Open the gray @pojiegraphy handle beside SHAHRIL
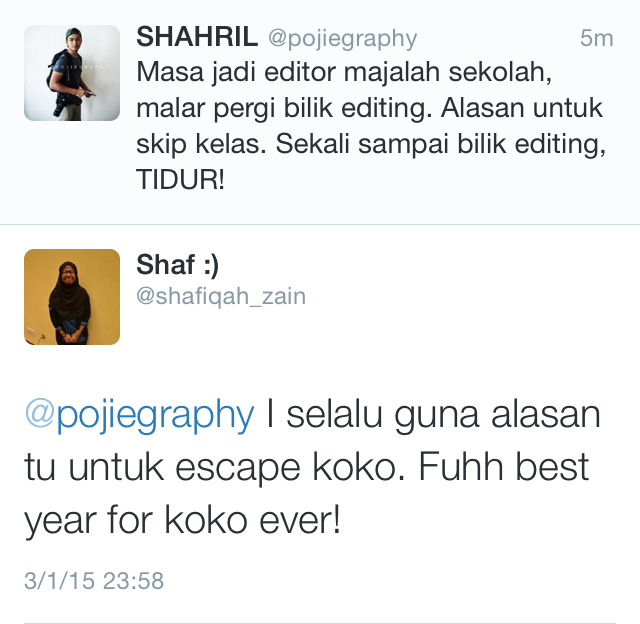640x624 pixels. coord(342,39)
